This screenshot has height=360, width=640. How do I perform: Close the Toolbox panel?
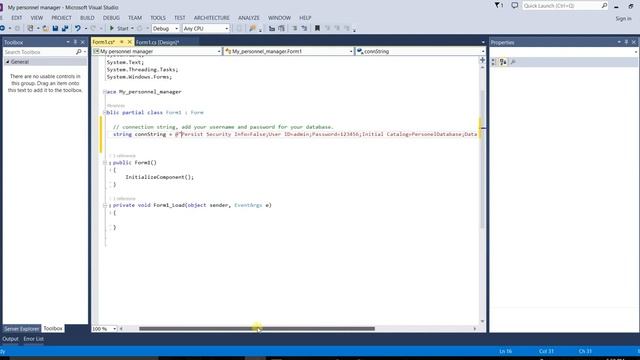[82, 42]
